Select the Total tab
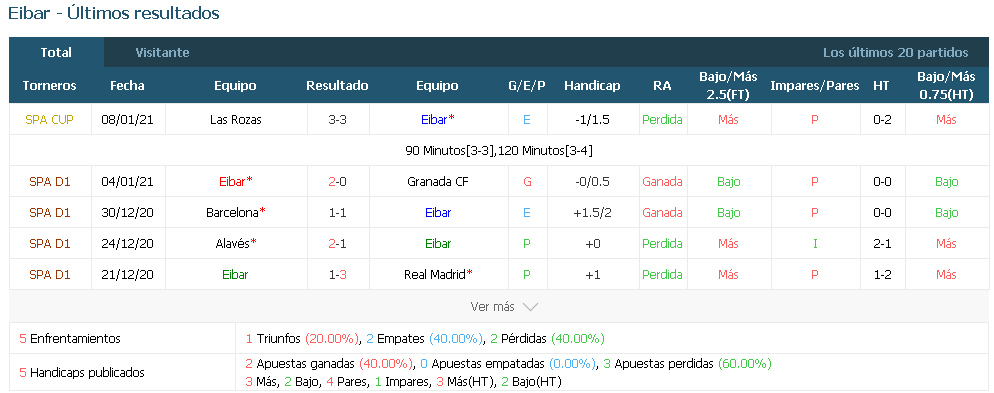 tap(56, 53)
